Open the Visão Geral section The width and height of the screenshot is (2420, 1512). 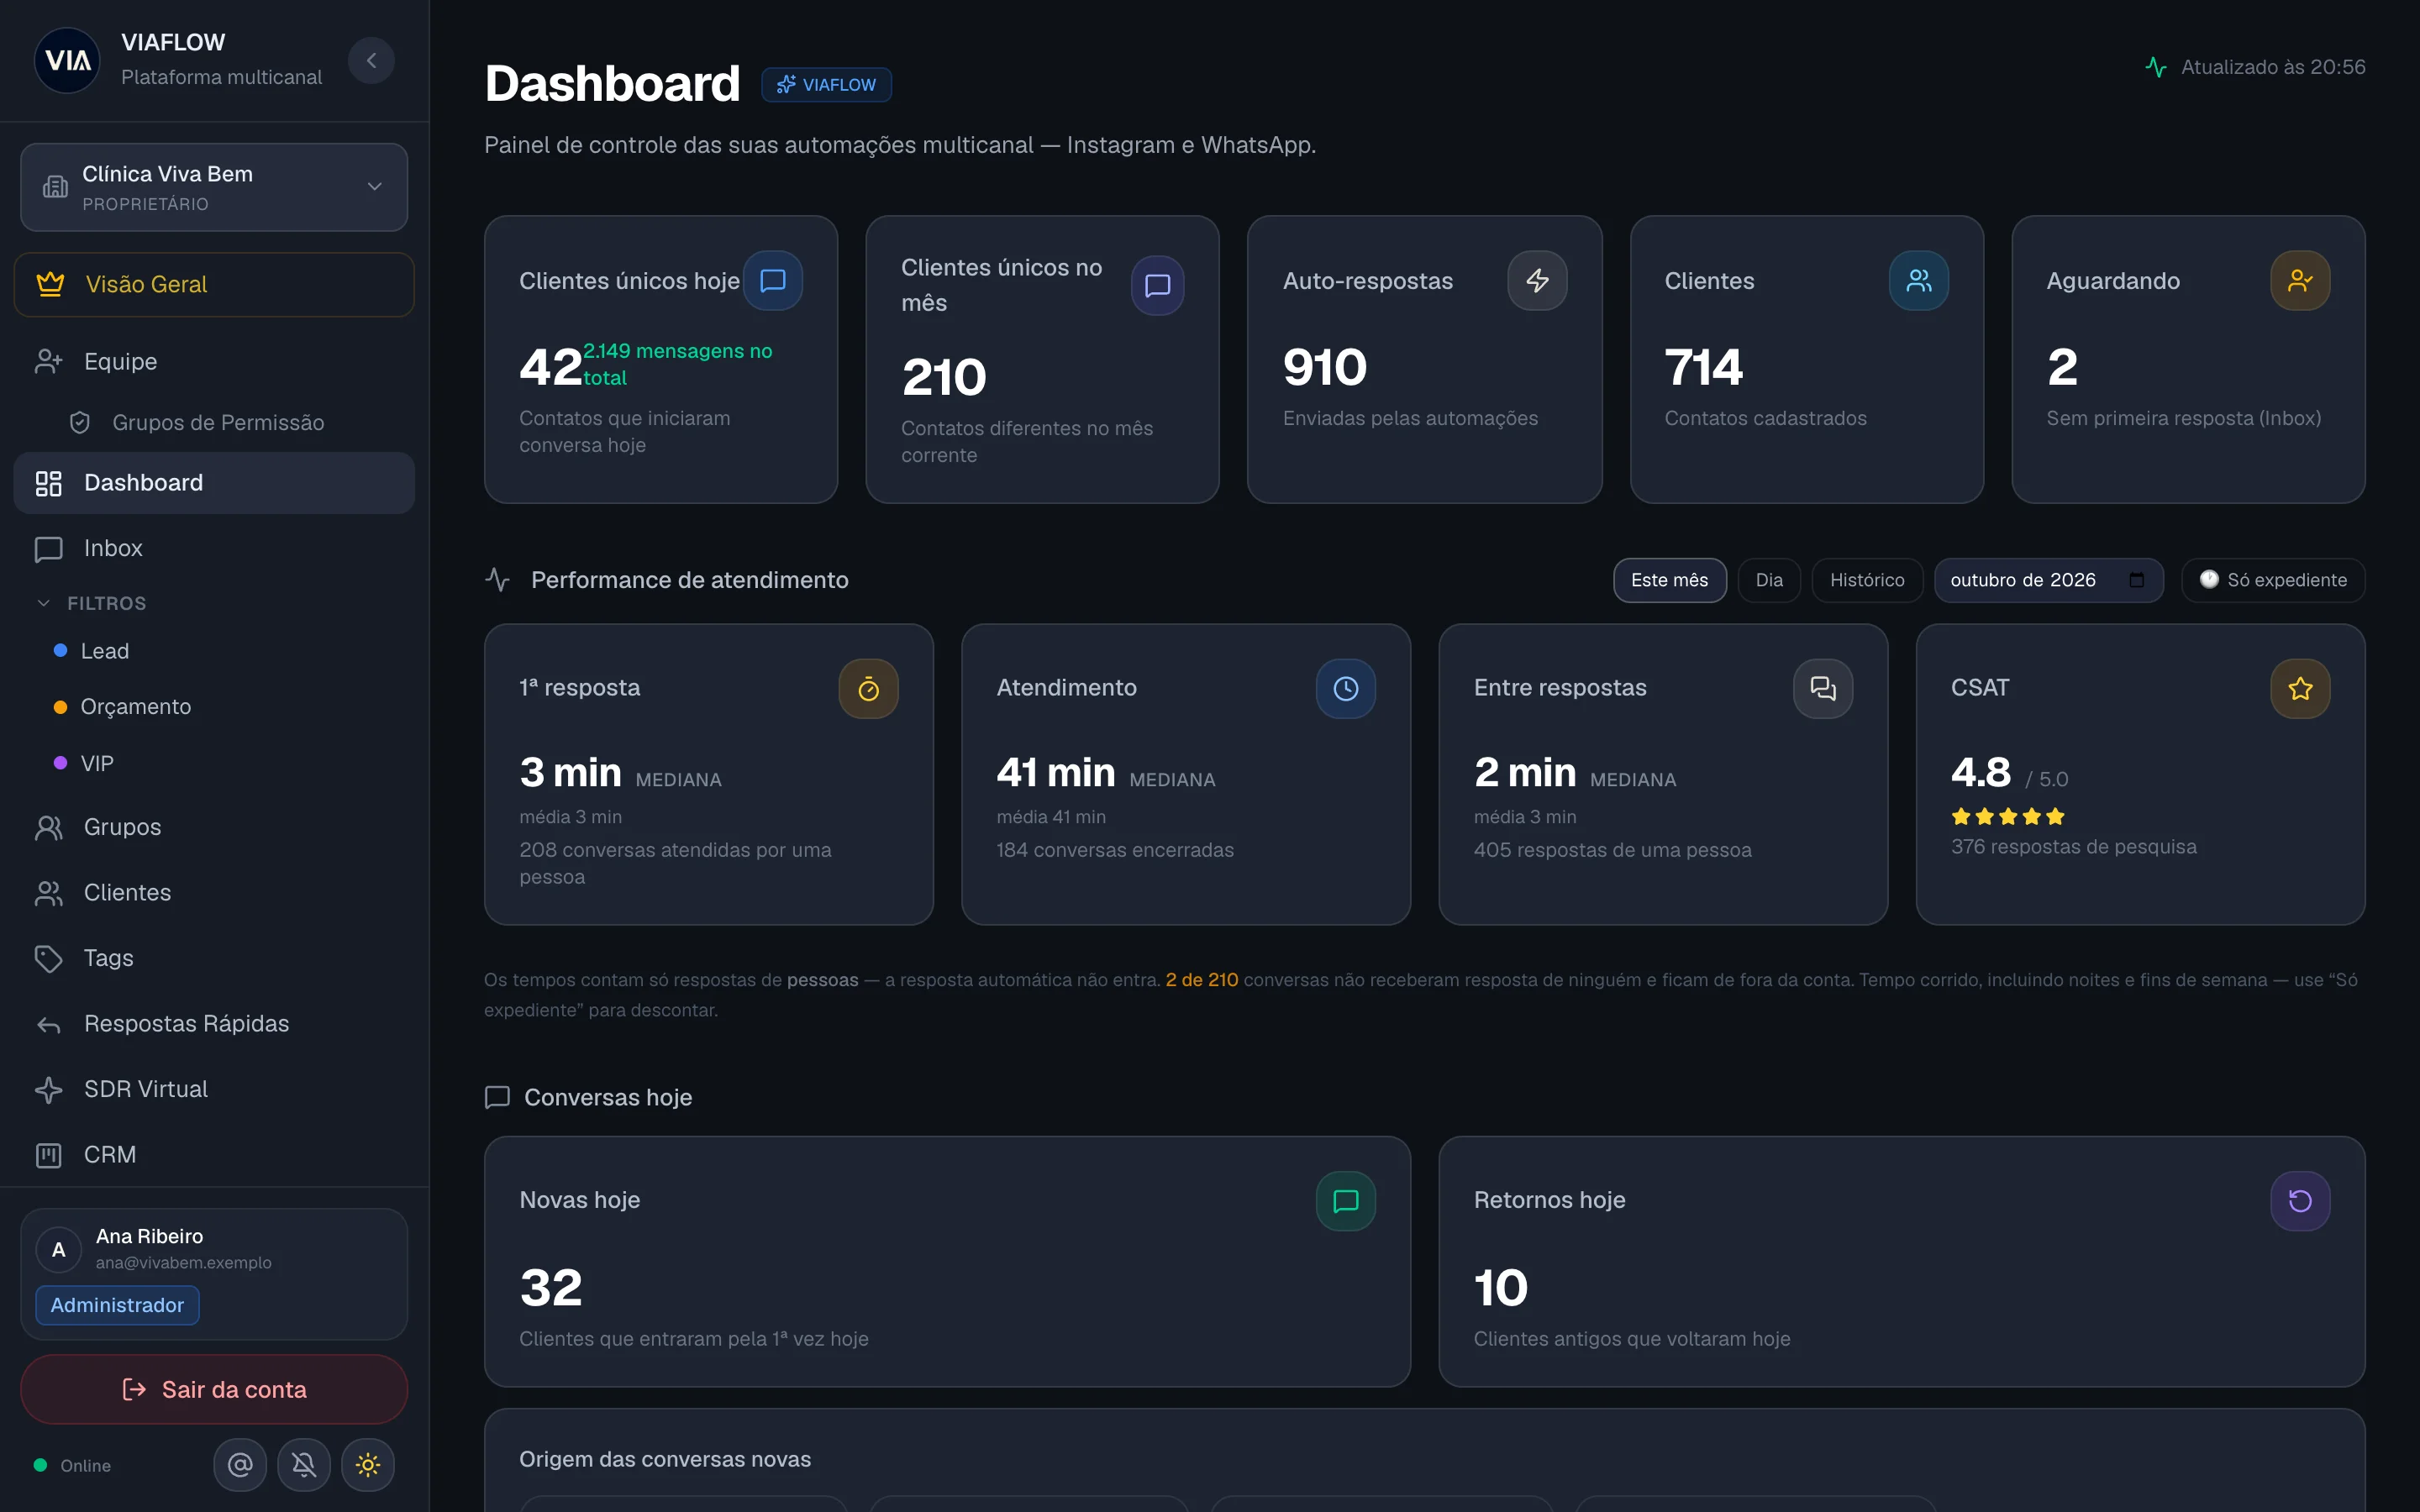214,285
